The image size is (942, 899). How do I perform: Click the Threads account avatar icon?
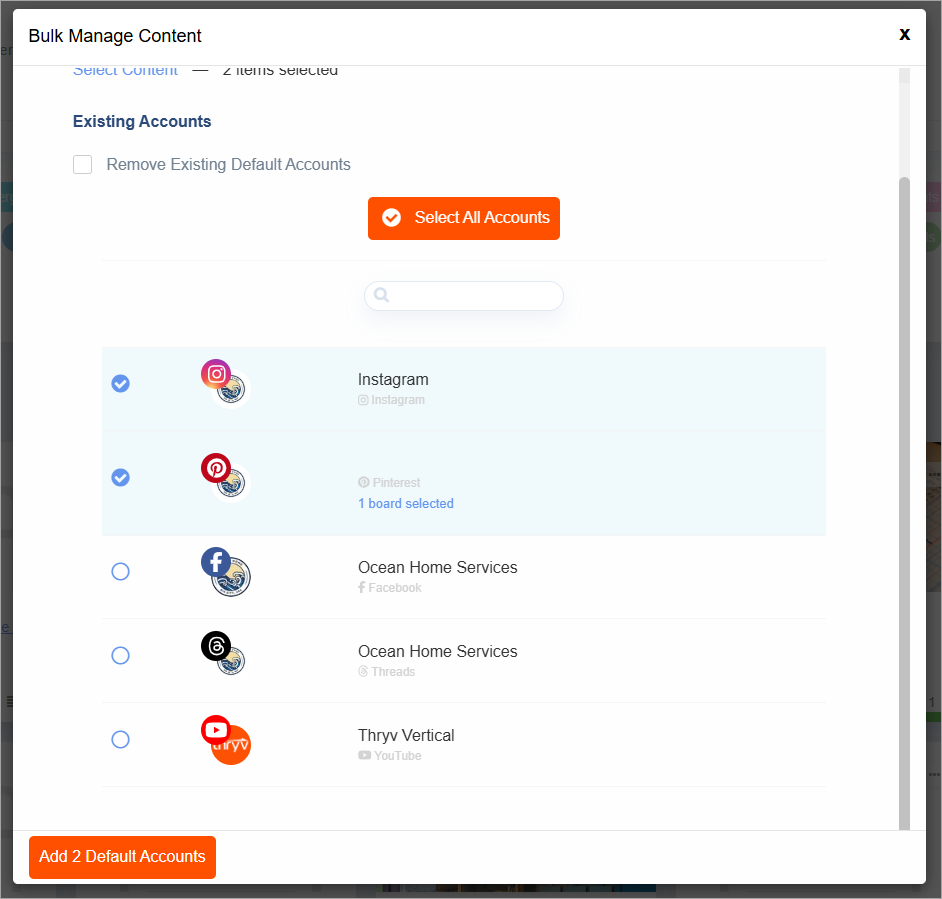[225, 655]
